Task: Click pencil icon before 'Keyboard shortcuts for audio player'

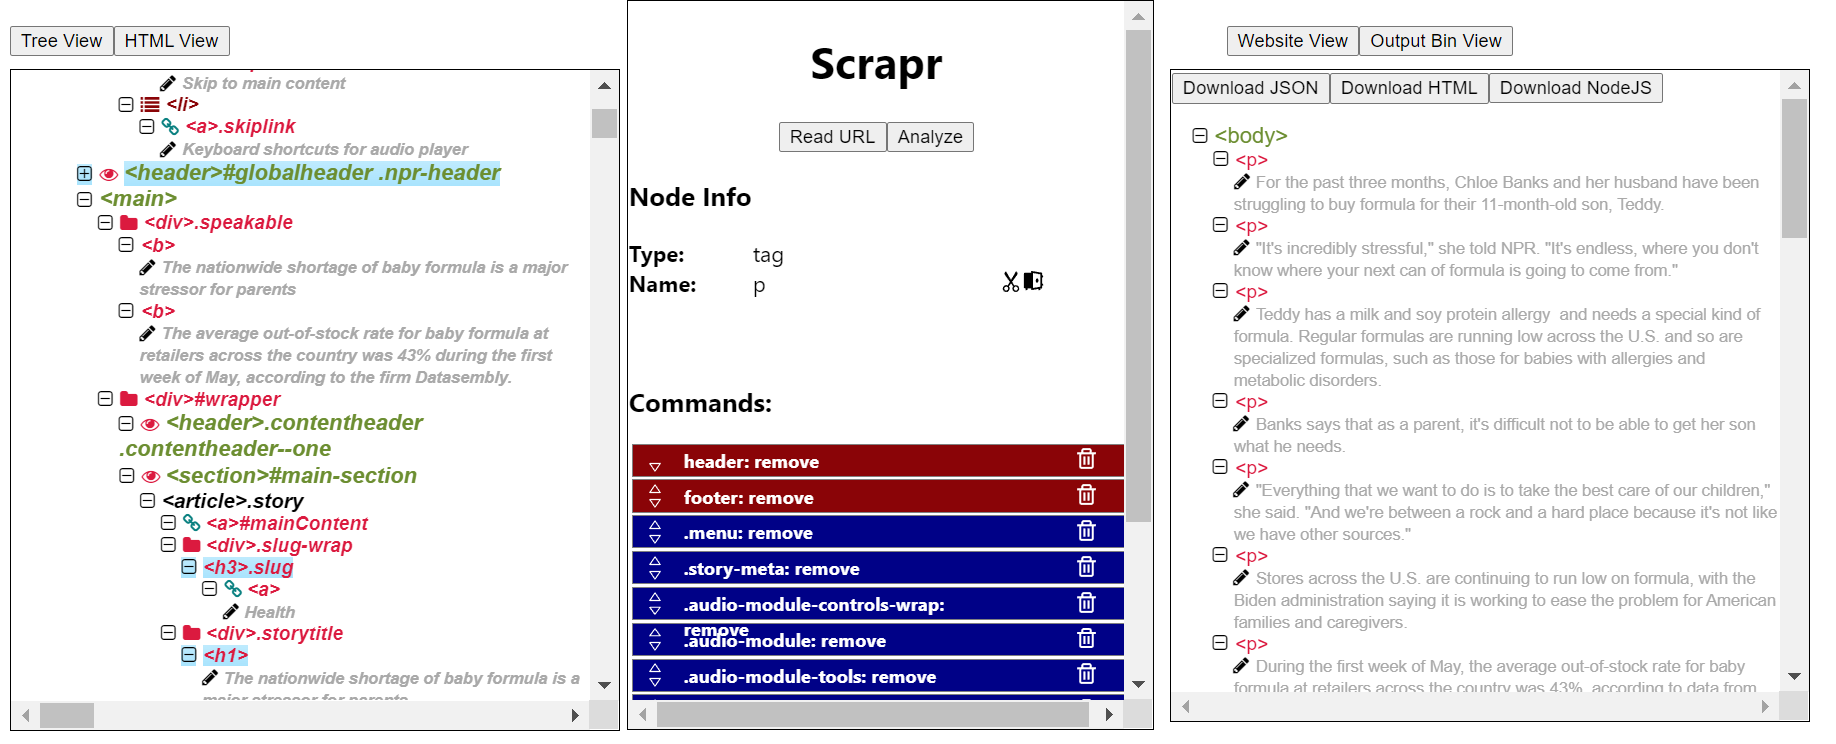Action: 168,149
